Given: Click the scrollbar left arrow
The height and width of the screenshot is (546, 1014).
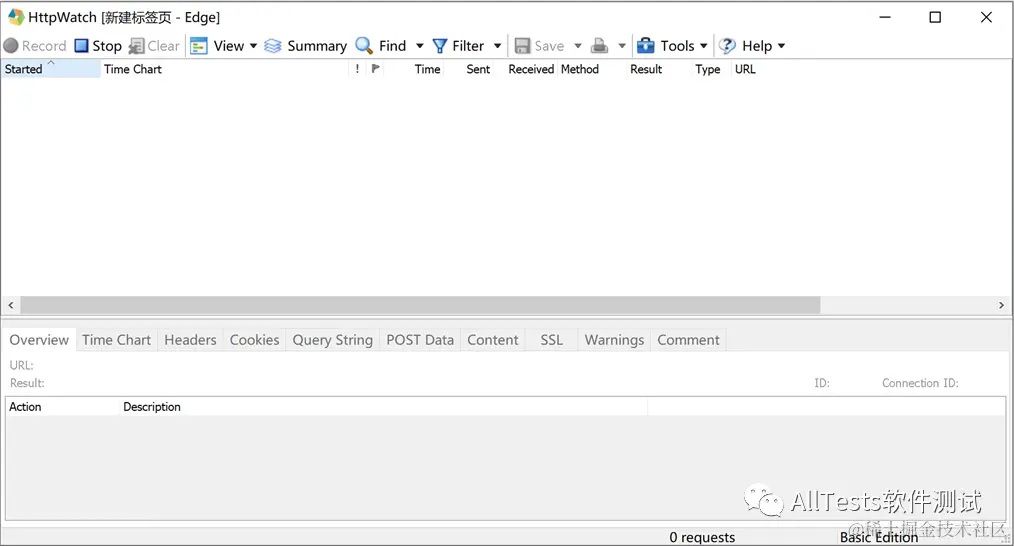Looking at the screenshot, I should [10, 305].
